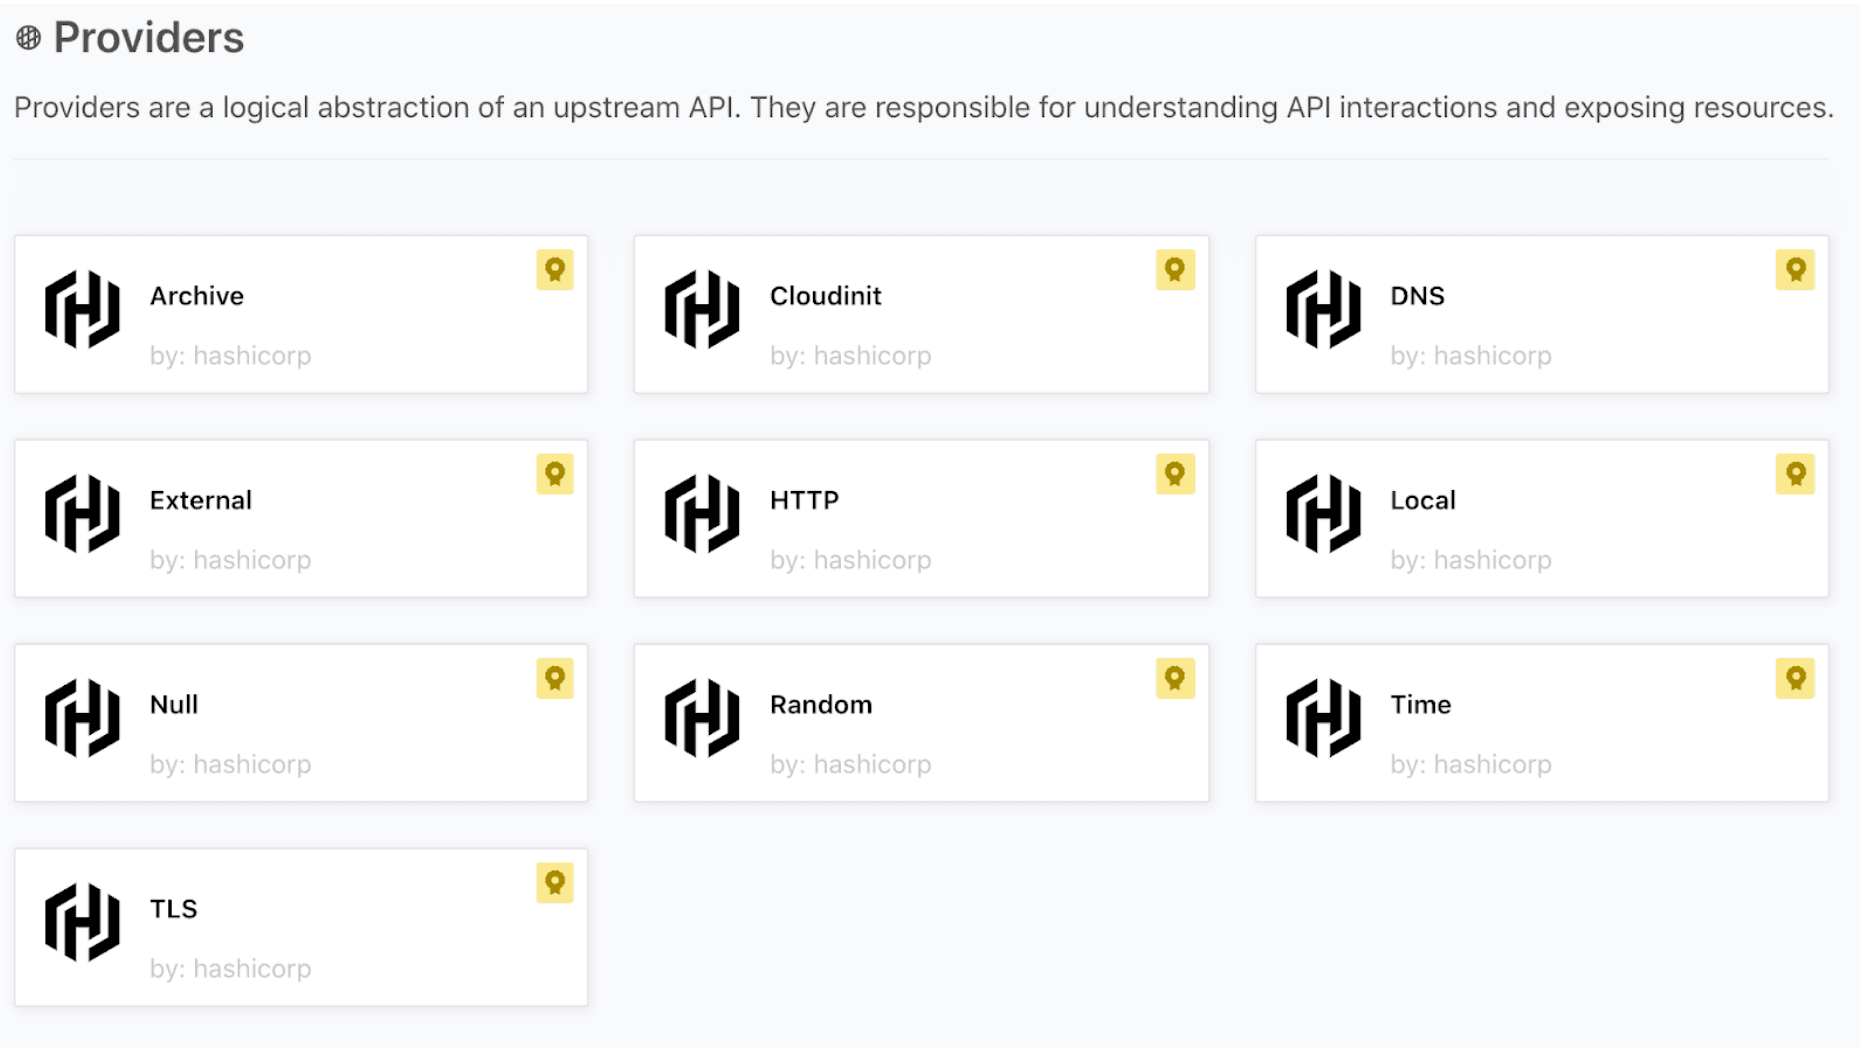Click the HashiCorp logo on HTTP card
This screenshot has width=1860, height=1056.
702,514
